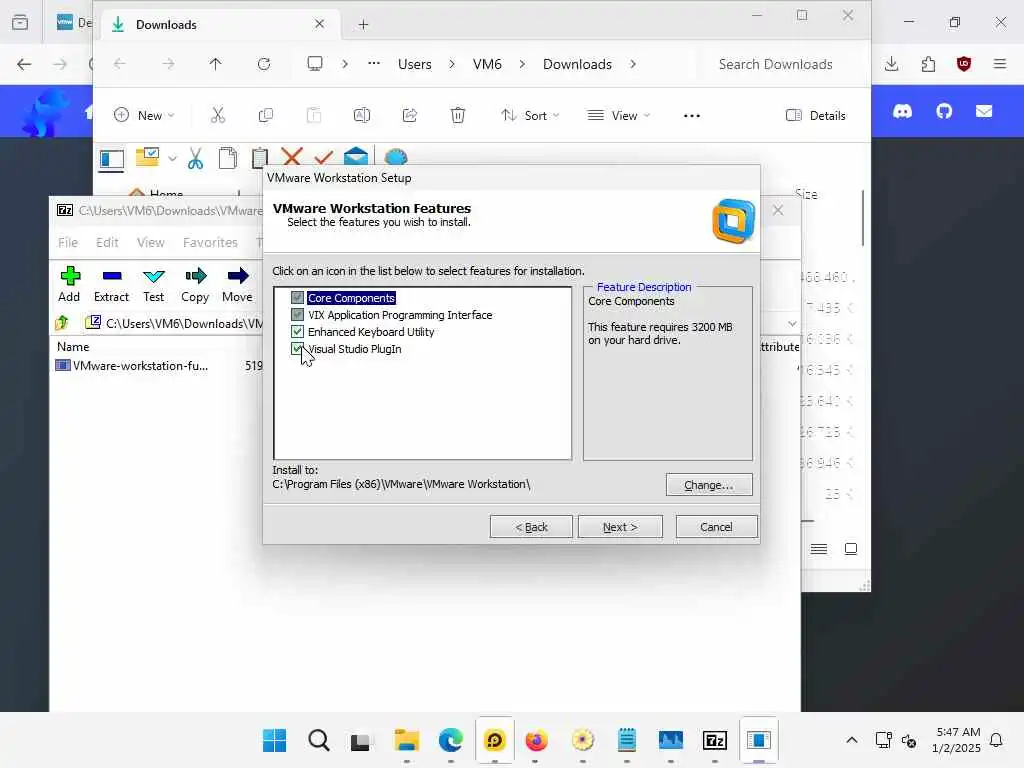The height and width of the screenshot is (768, 1024).
Task: Click the Copy icon in Explorer toolbar
Action: 266,116
